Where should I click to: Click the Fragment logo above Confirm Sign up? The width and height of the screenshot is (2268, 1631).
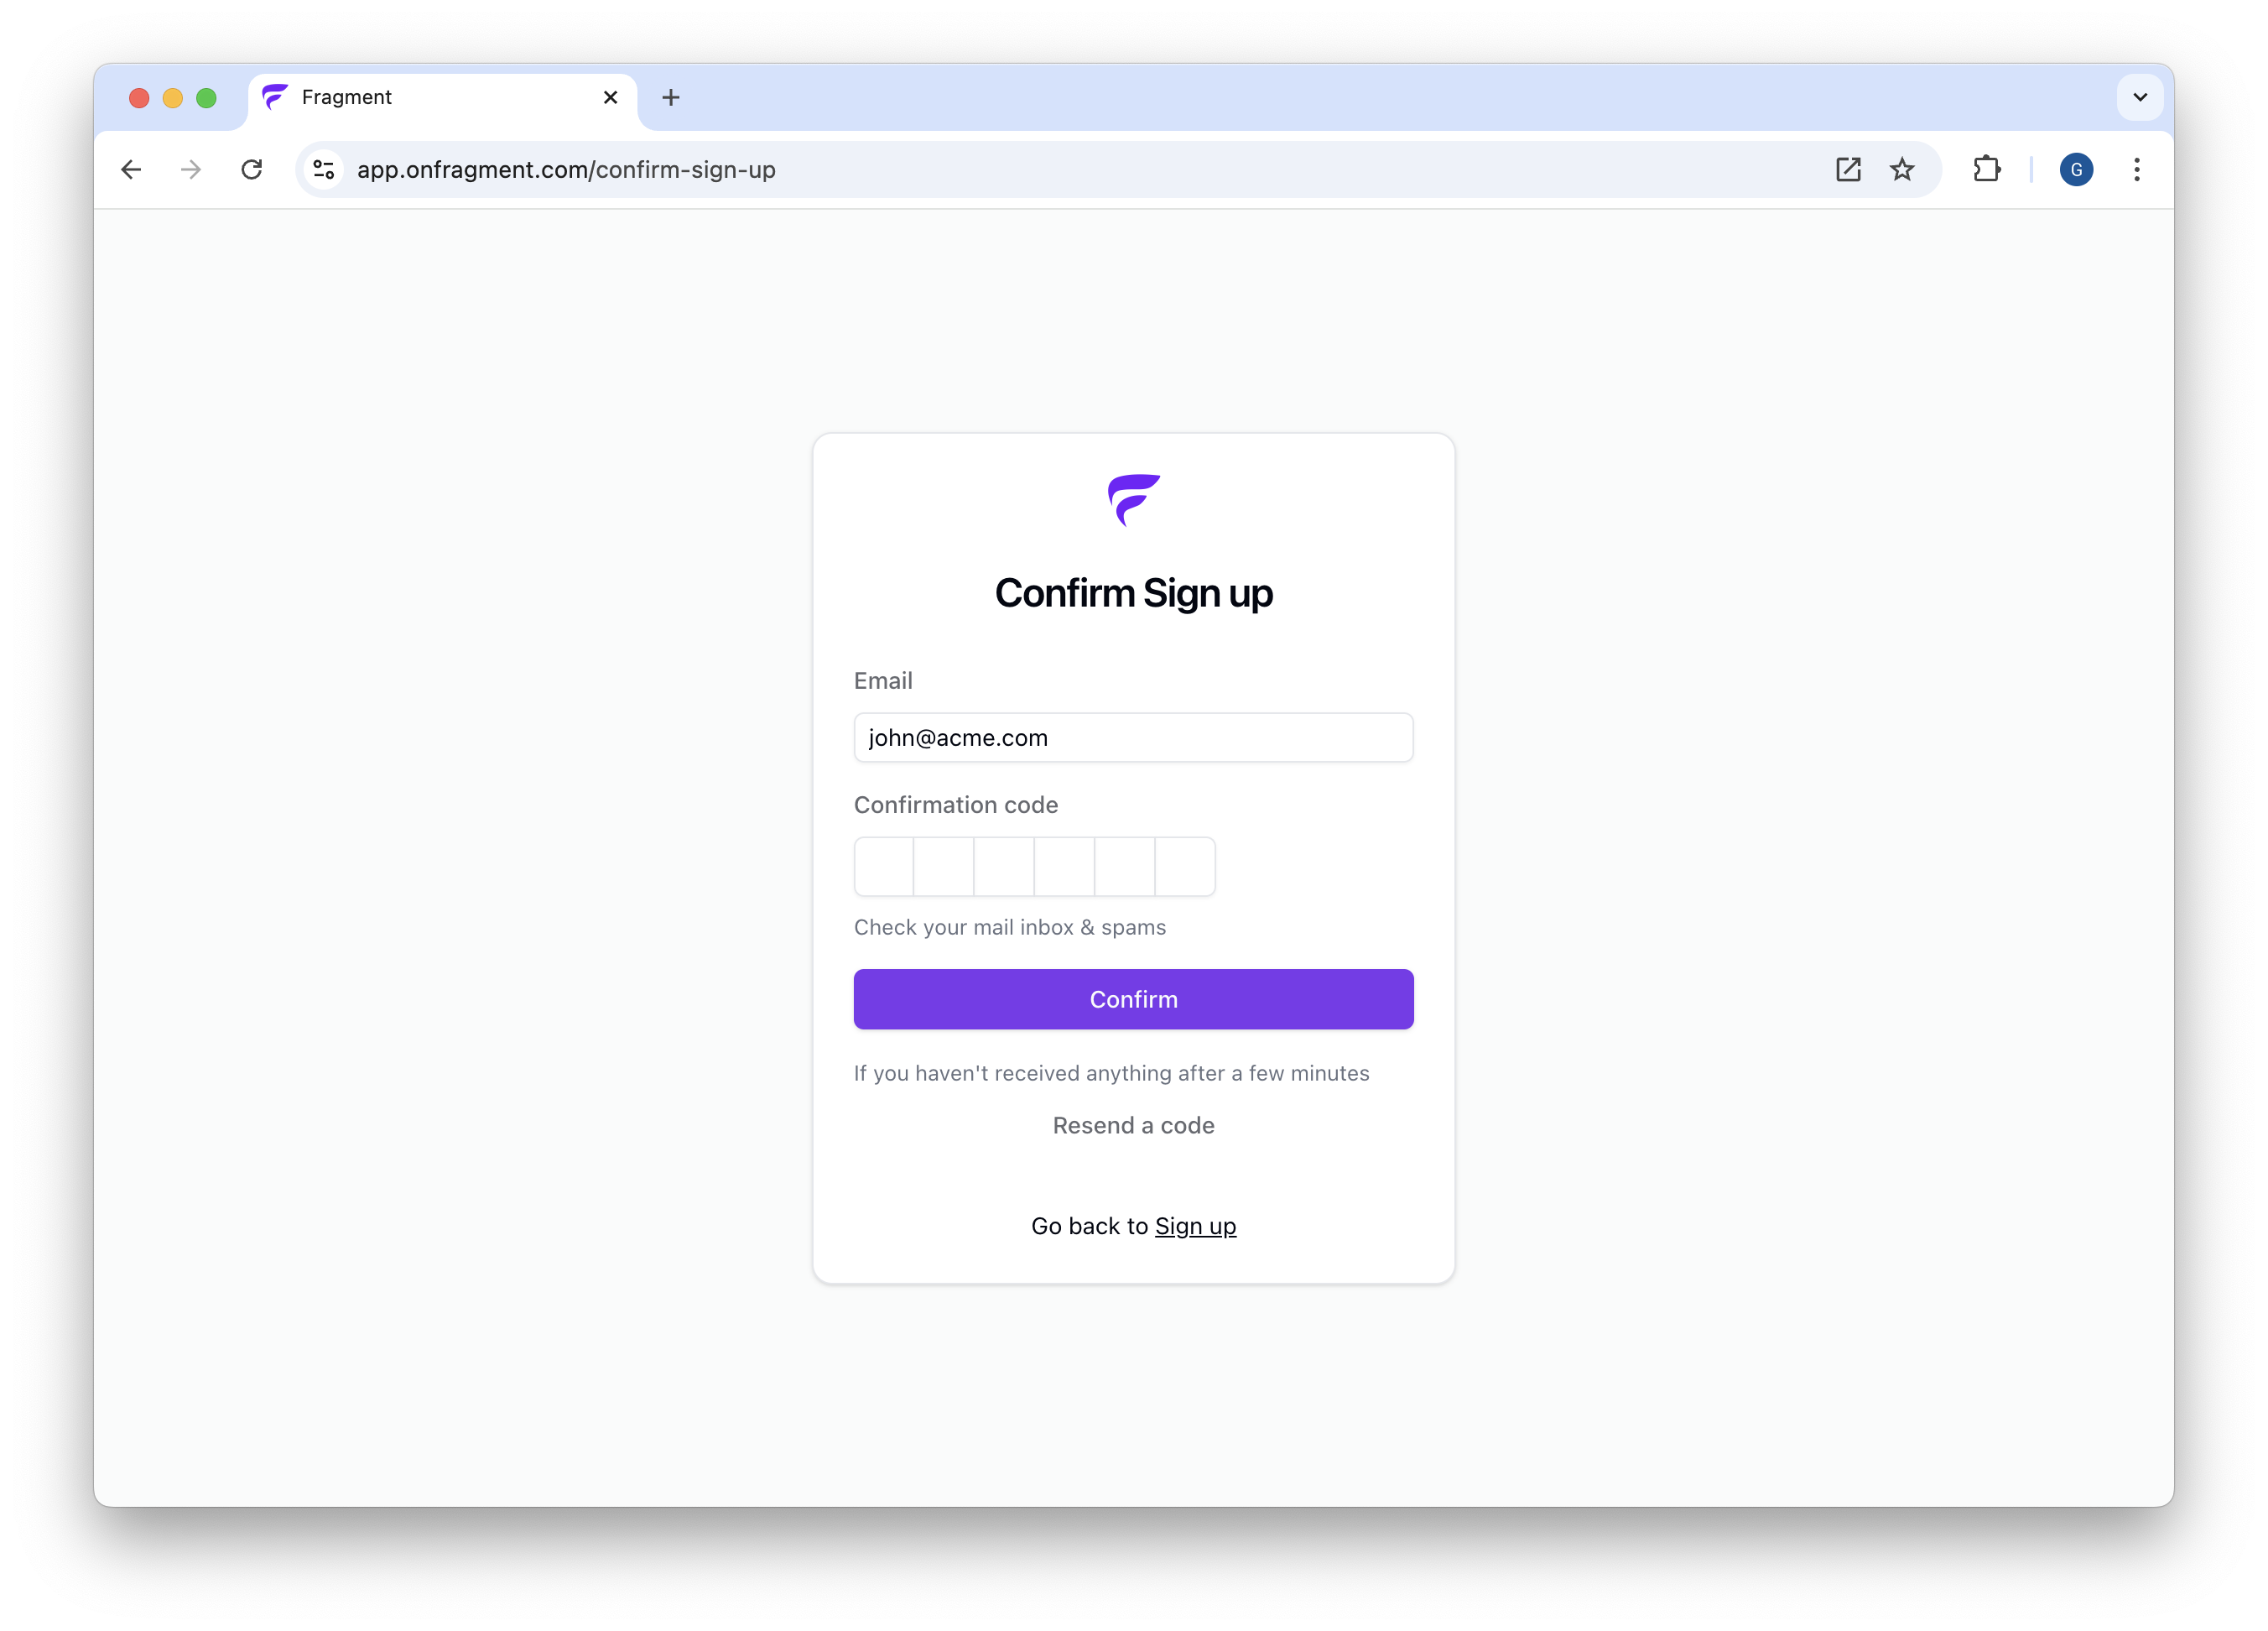point(1132,500)
